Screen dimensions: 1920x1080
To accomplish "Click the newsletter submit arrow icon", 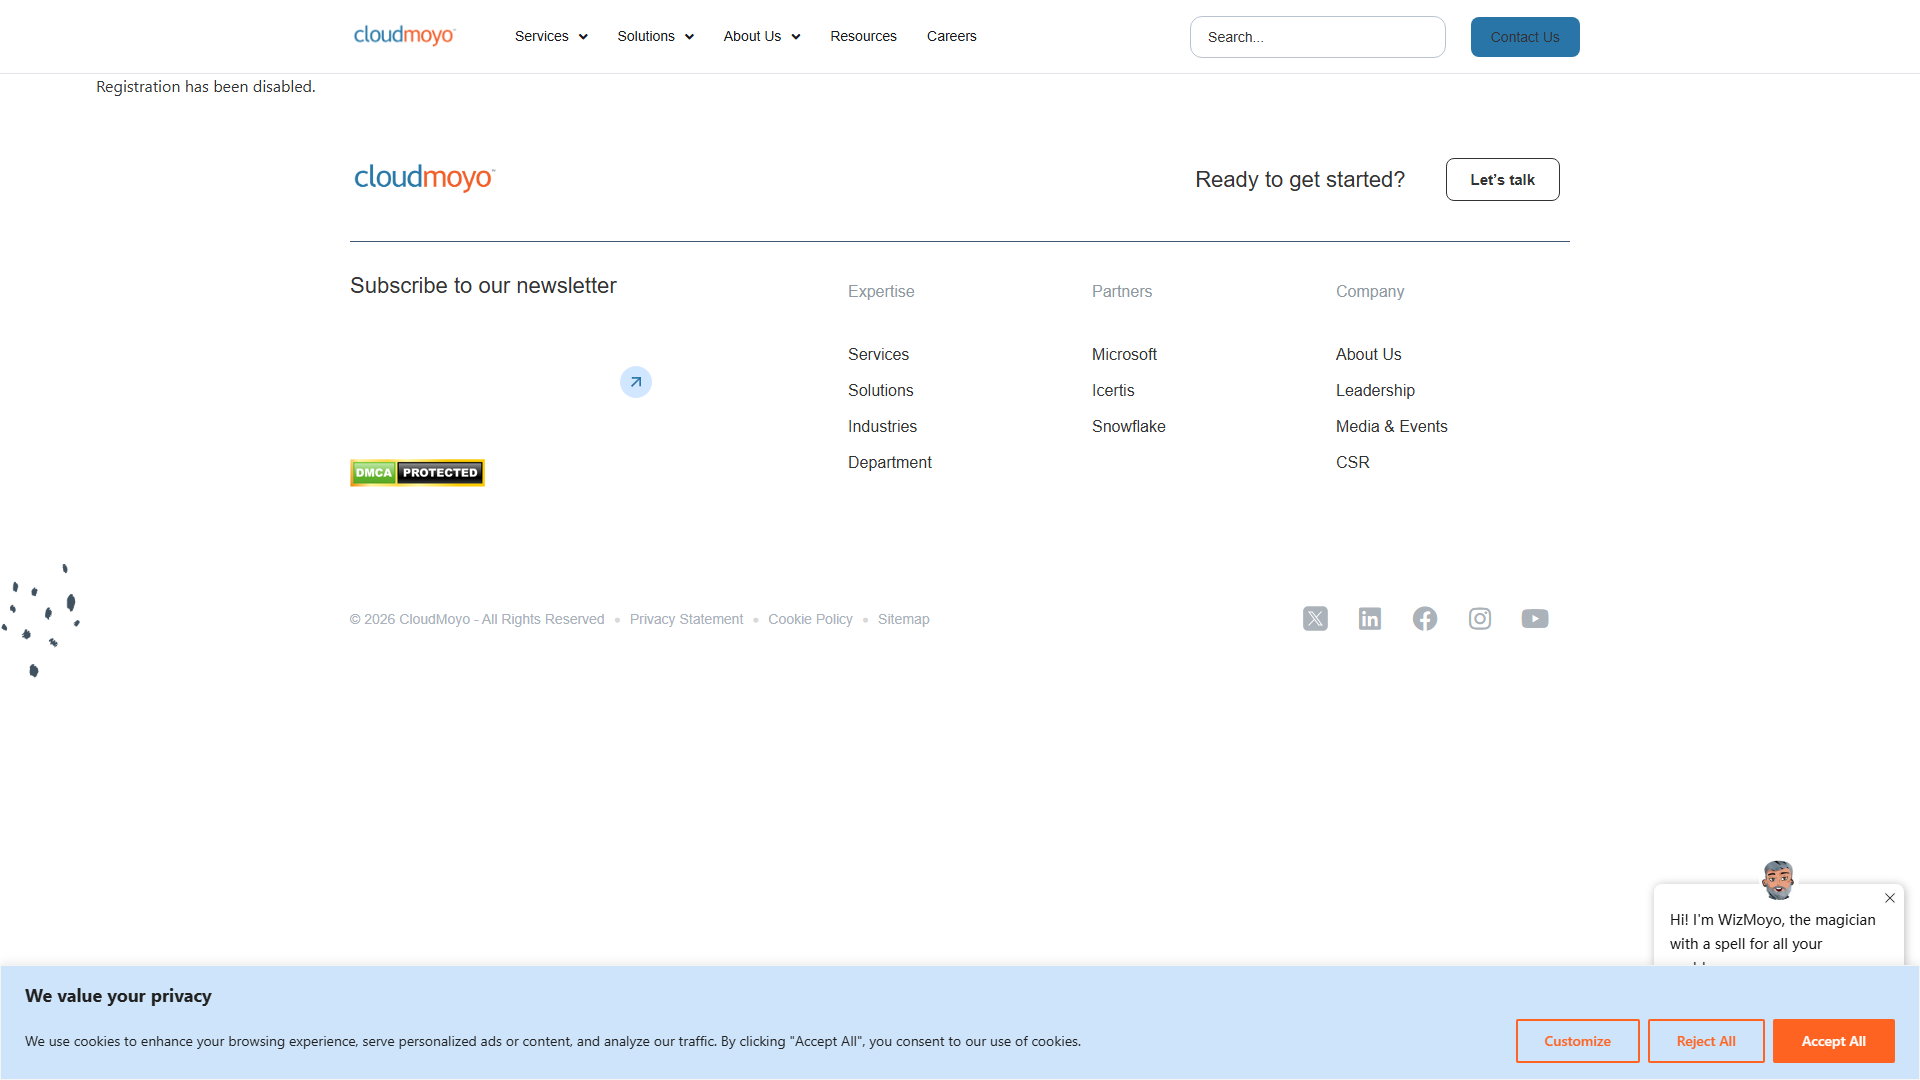I will click(636, 382).
